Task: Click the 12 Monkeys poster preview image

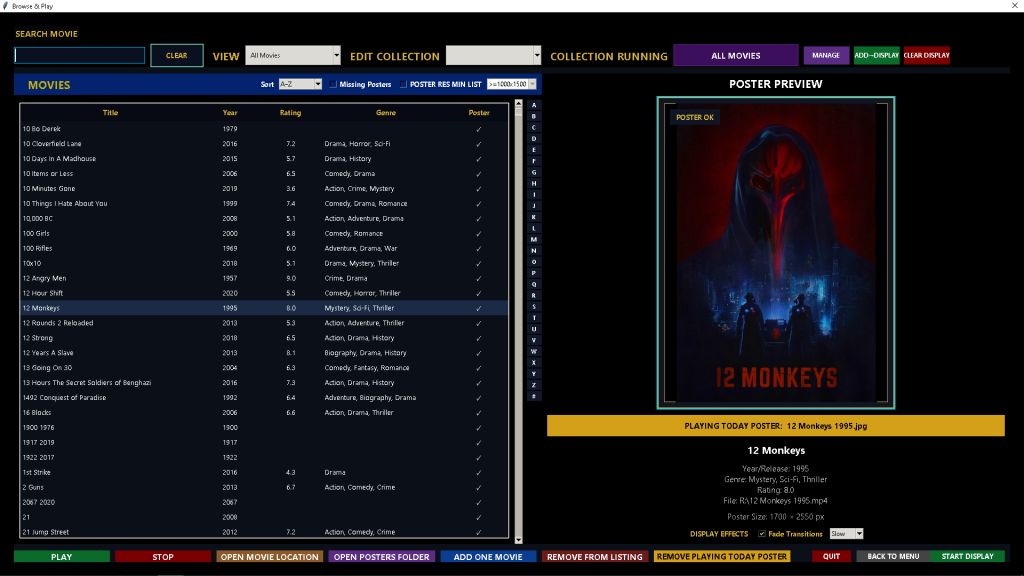Action: [776, 252]
